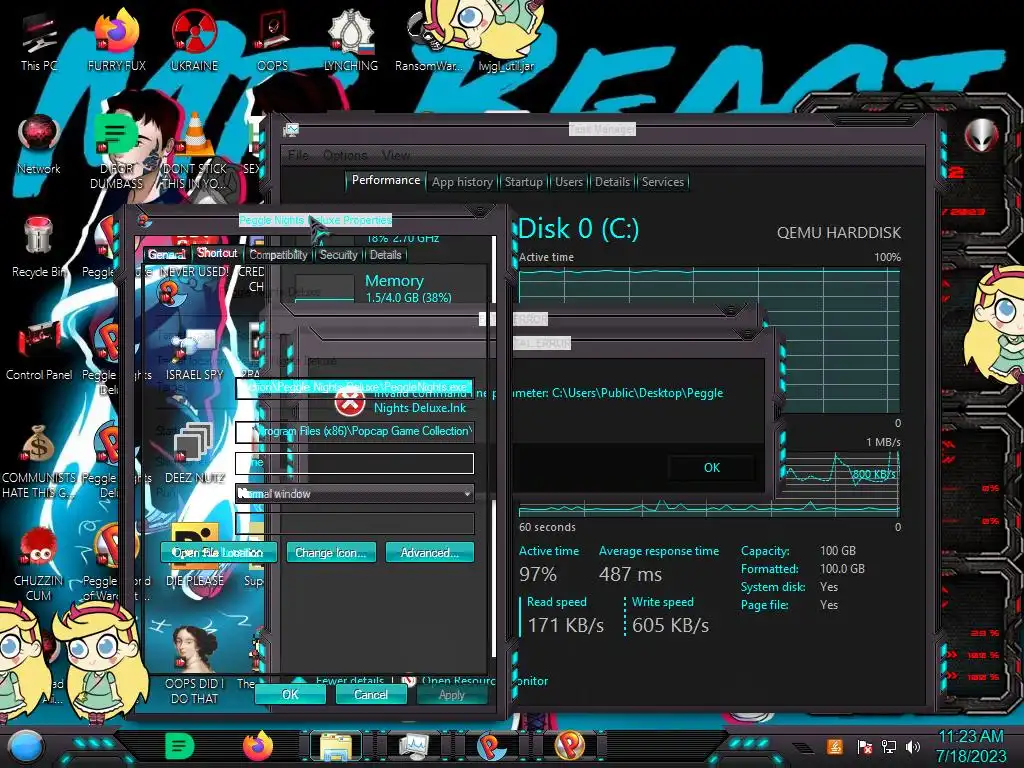Launch Firefox from the taskbar

pos(258,746)
